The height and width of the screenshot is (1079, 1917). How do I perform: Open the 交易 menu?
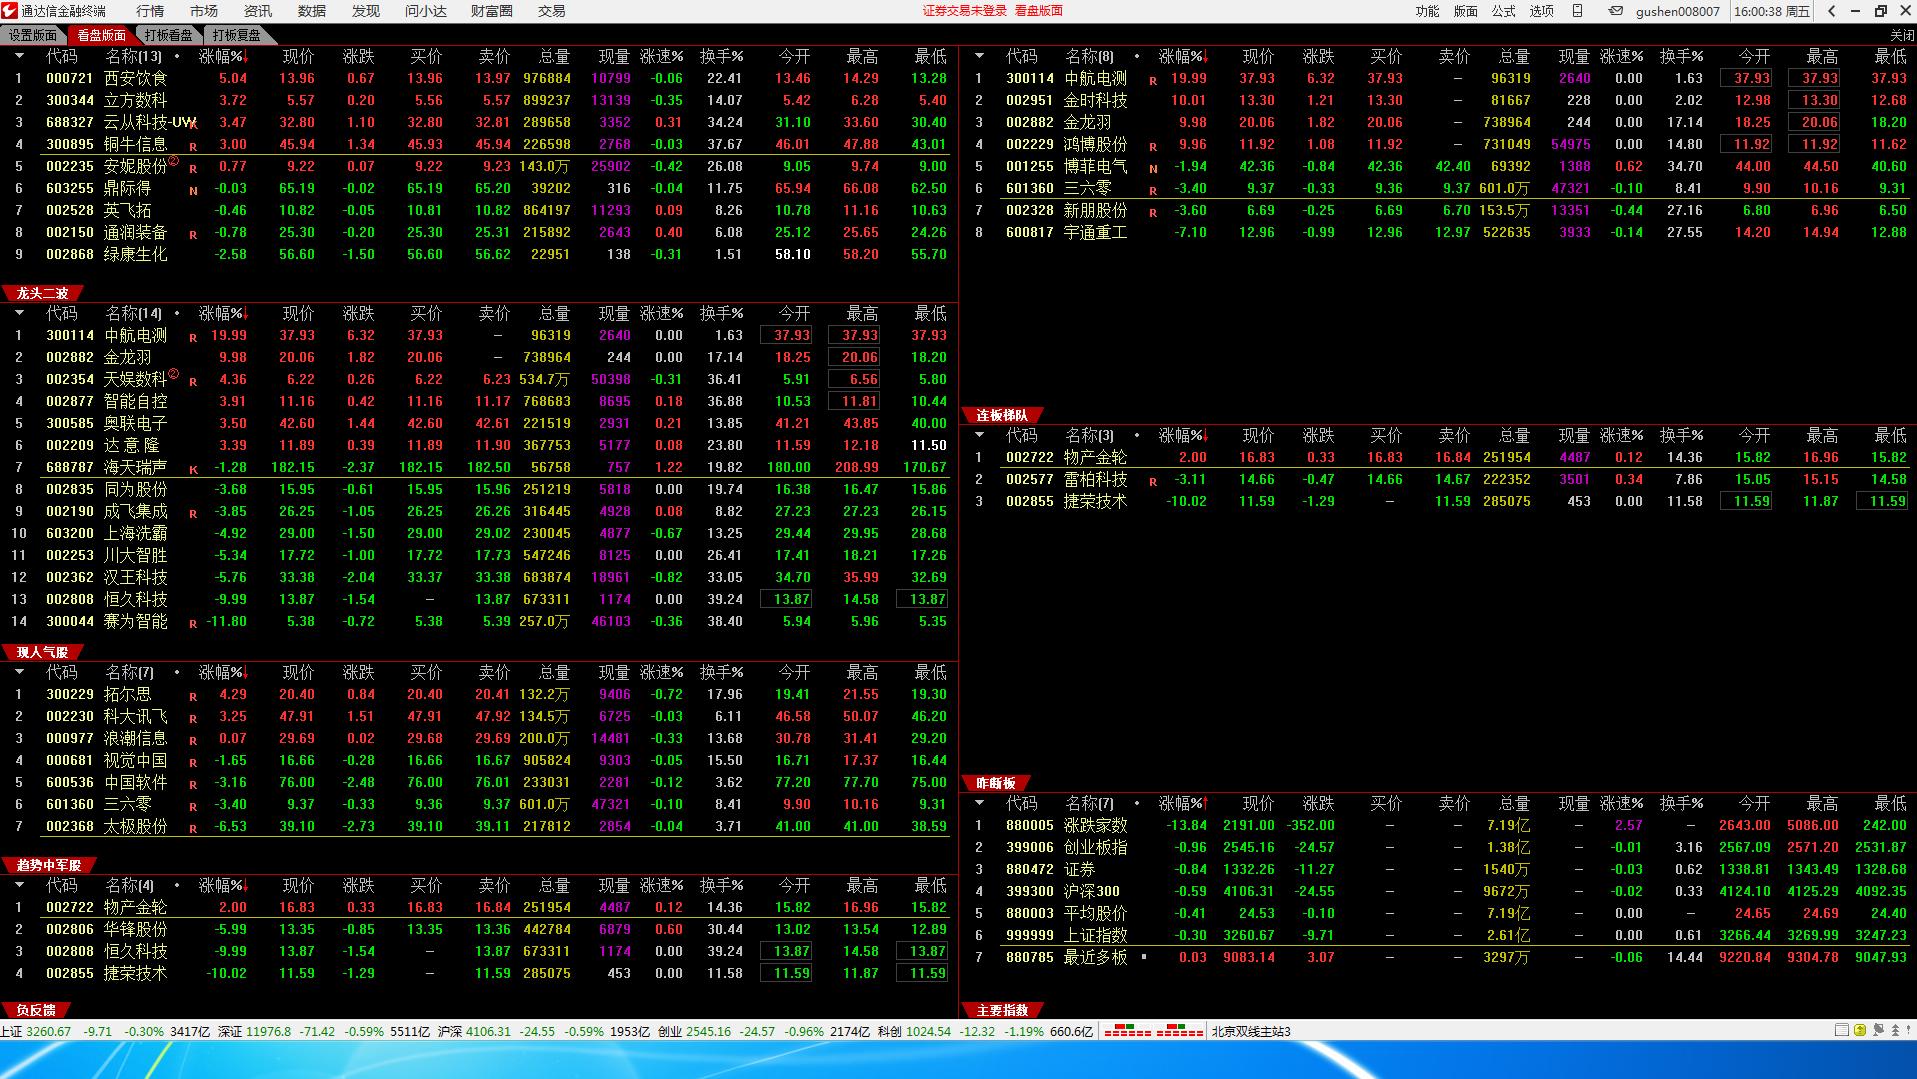pyautogui.click(x=551, y=11)
